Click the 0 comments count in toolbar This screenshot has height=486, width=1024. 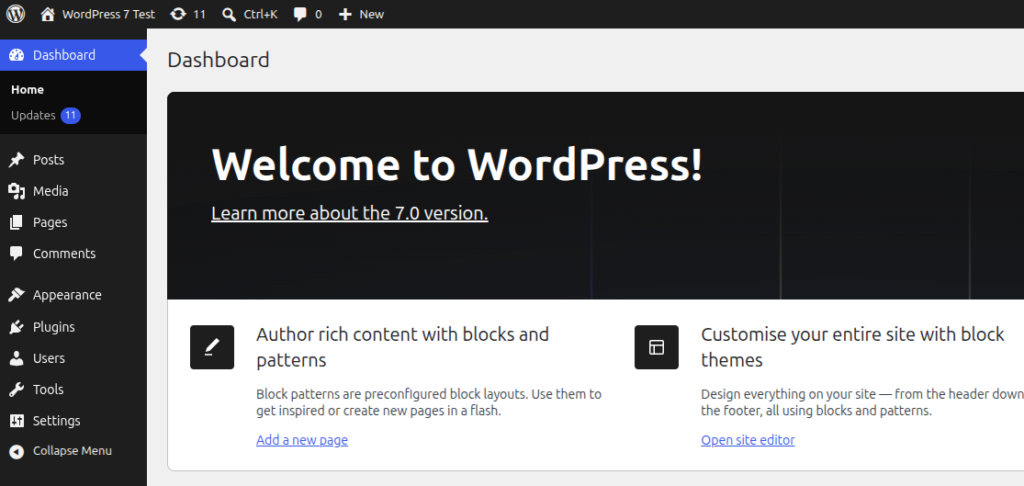coord(319,14)
